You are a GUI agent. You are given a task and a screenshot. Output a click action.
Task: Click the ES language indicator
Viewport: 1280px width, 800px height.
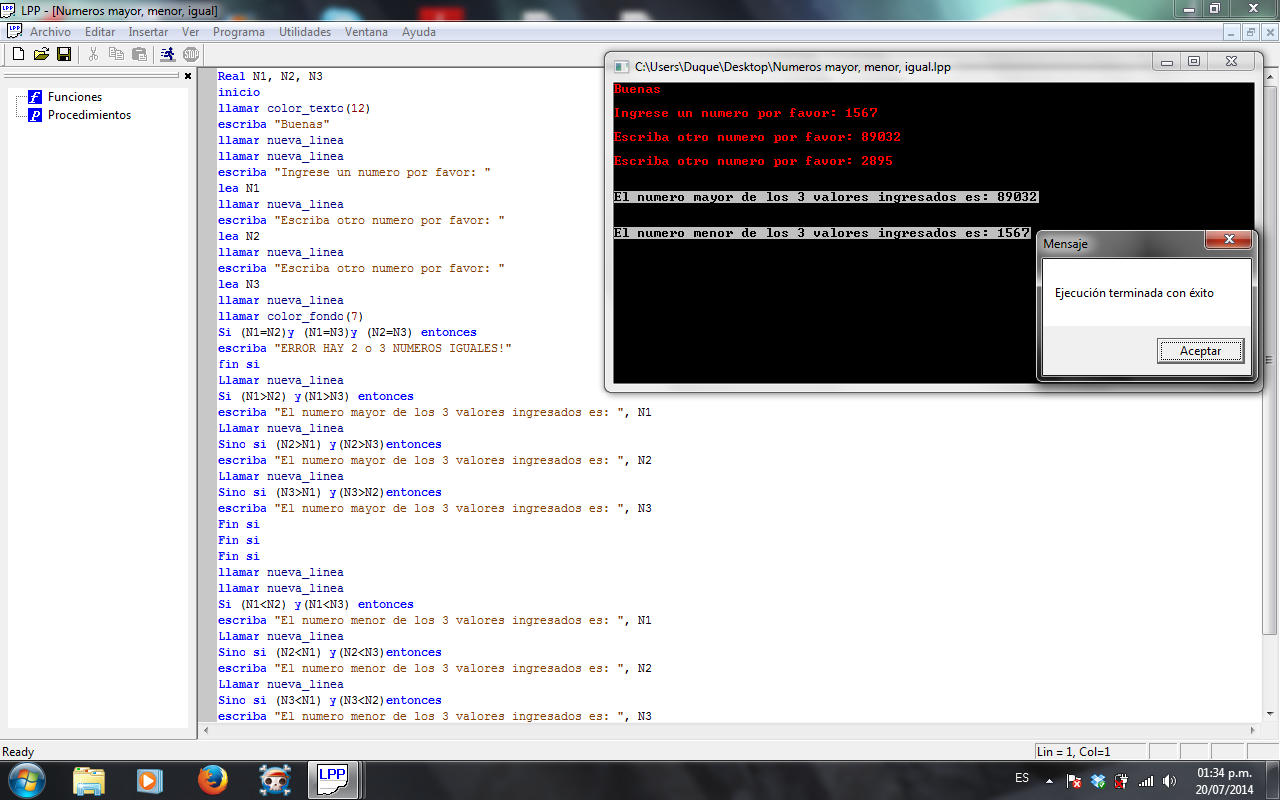coord(1021,778)
